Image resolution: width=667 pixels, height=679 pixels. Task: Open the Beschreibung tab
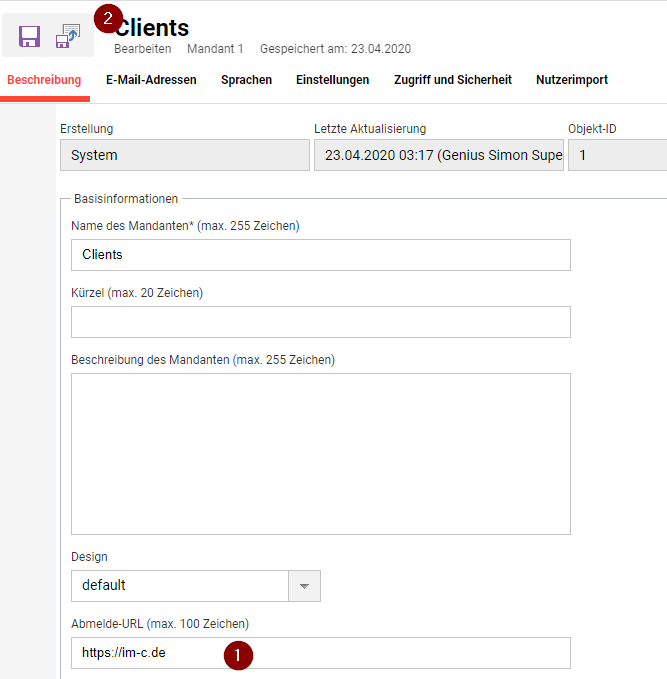click(44, 80)
